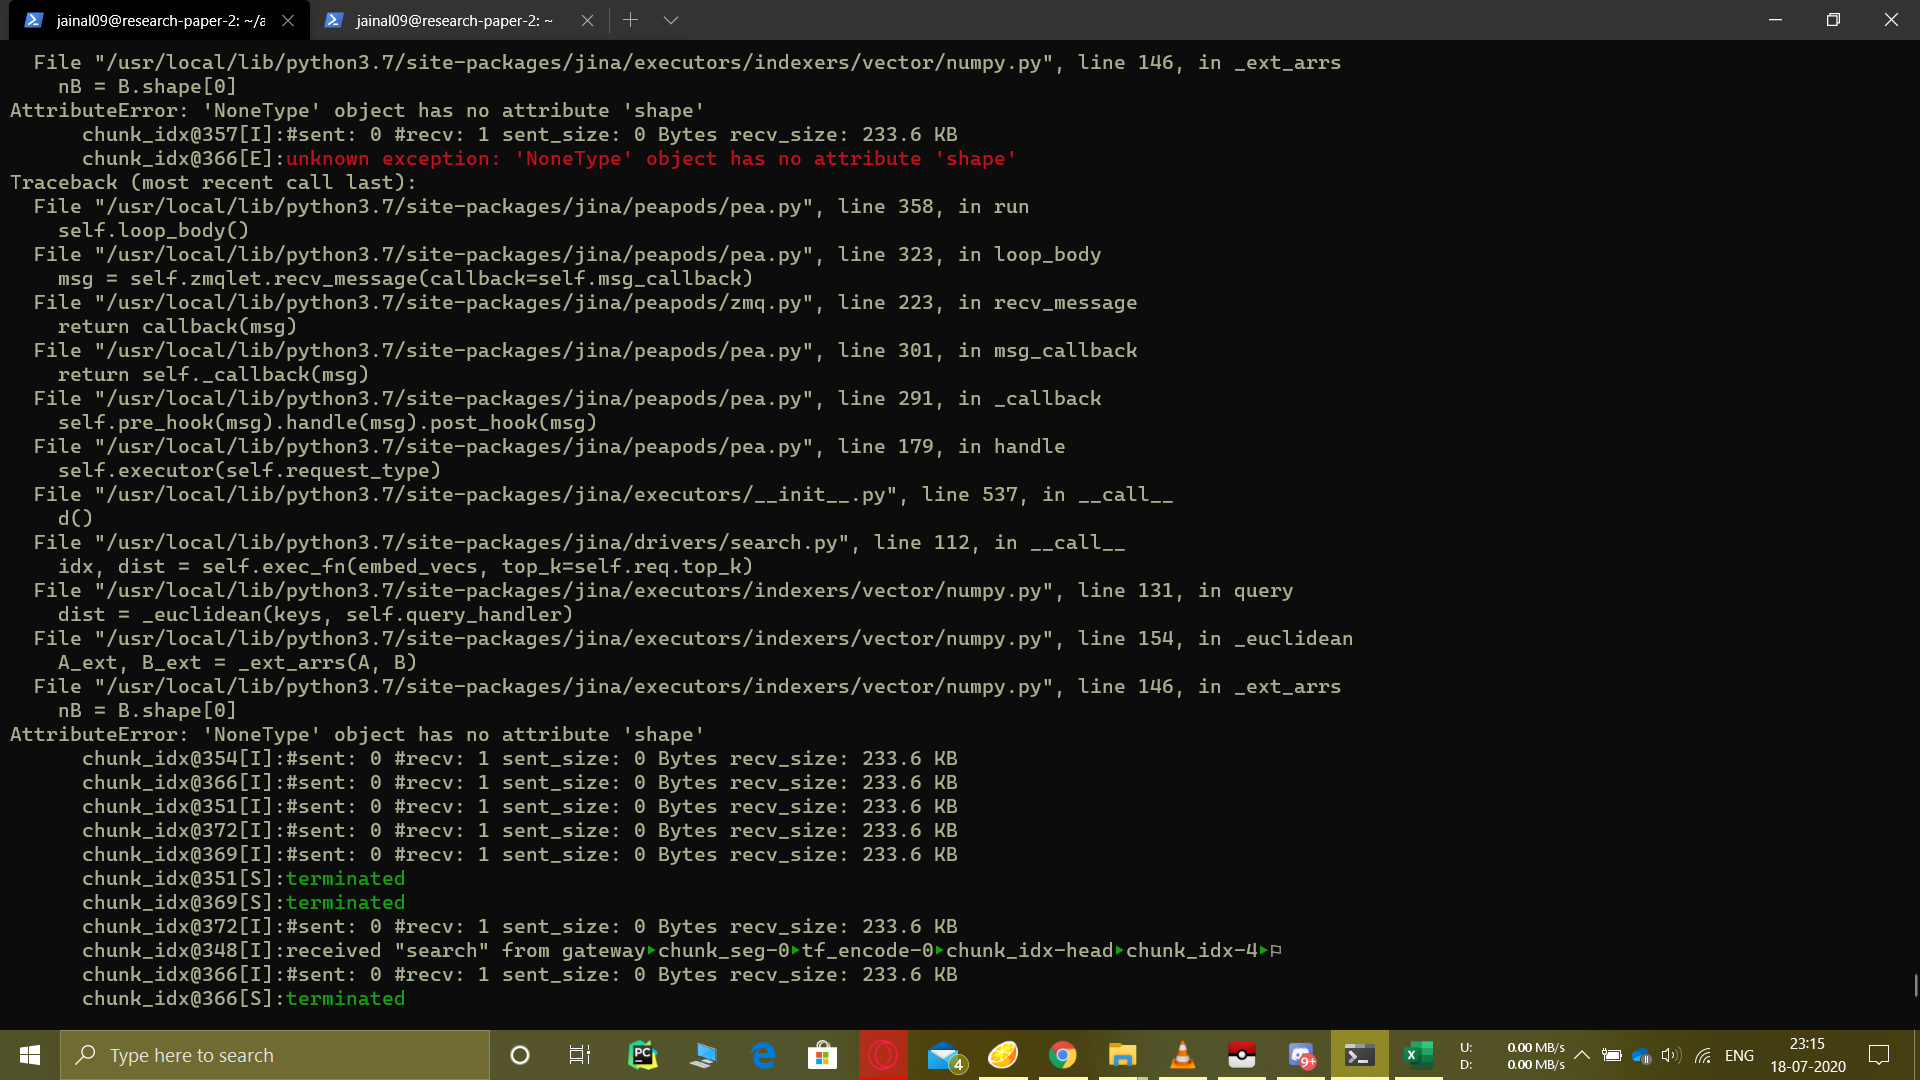Screen dimensions: 1920x1080
Task: Toggle WiFi from the system tray
Action: click(x=1702, y=1057)
